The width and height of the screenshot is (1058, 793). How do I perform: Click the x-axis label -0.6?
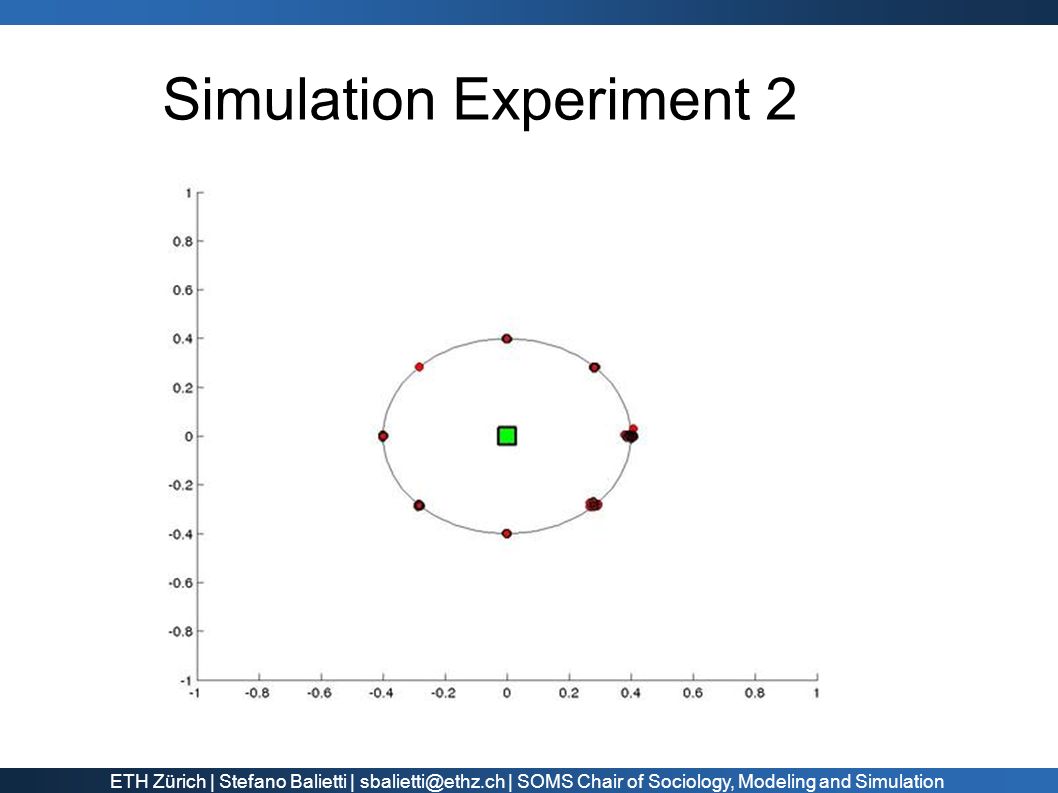(x=319, y=693)
